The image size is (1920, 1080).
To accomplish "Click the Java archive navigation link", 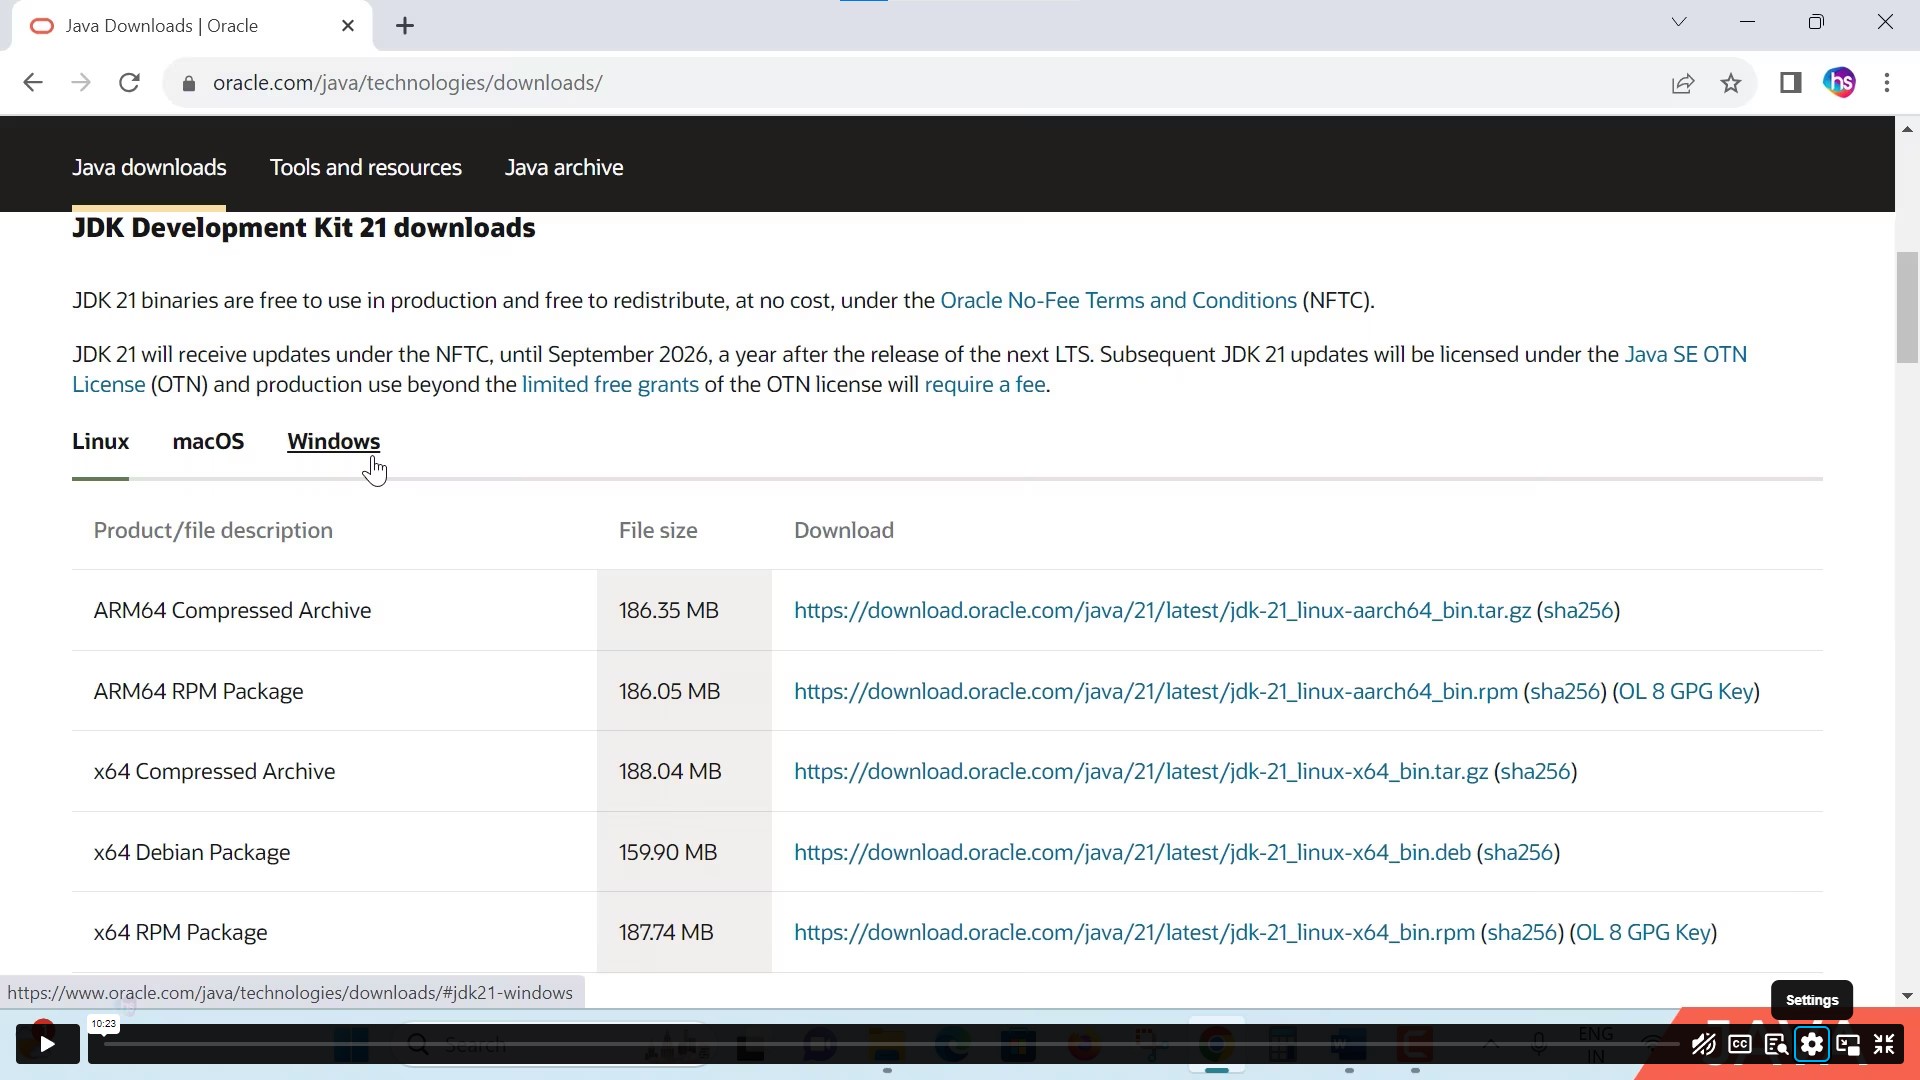I will 564,167.
